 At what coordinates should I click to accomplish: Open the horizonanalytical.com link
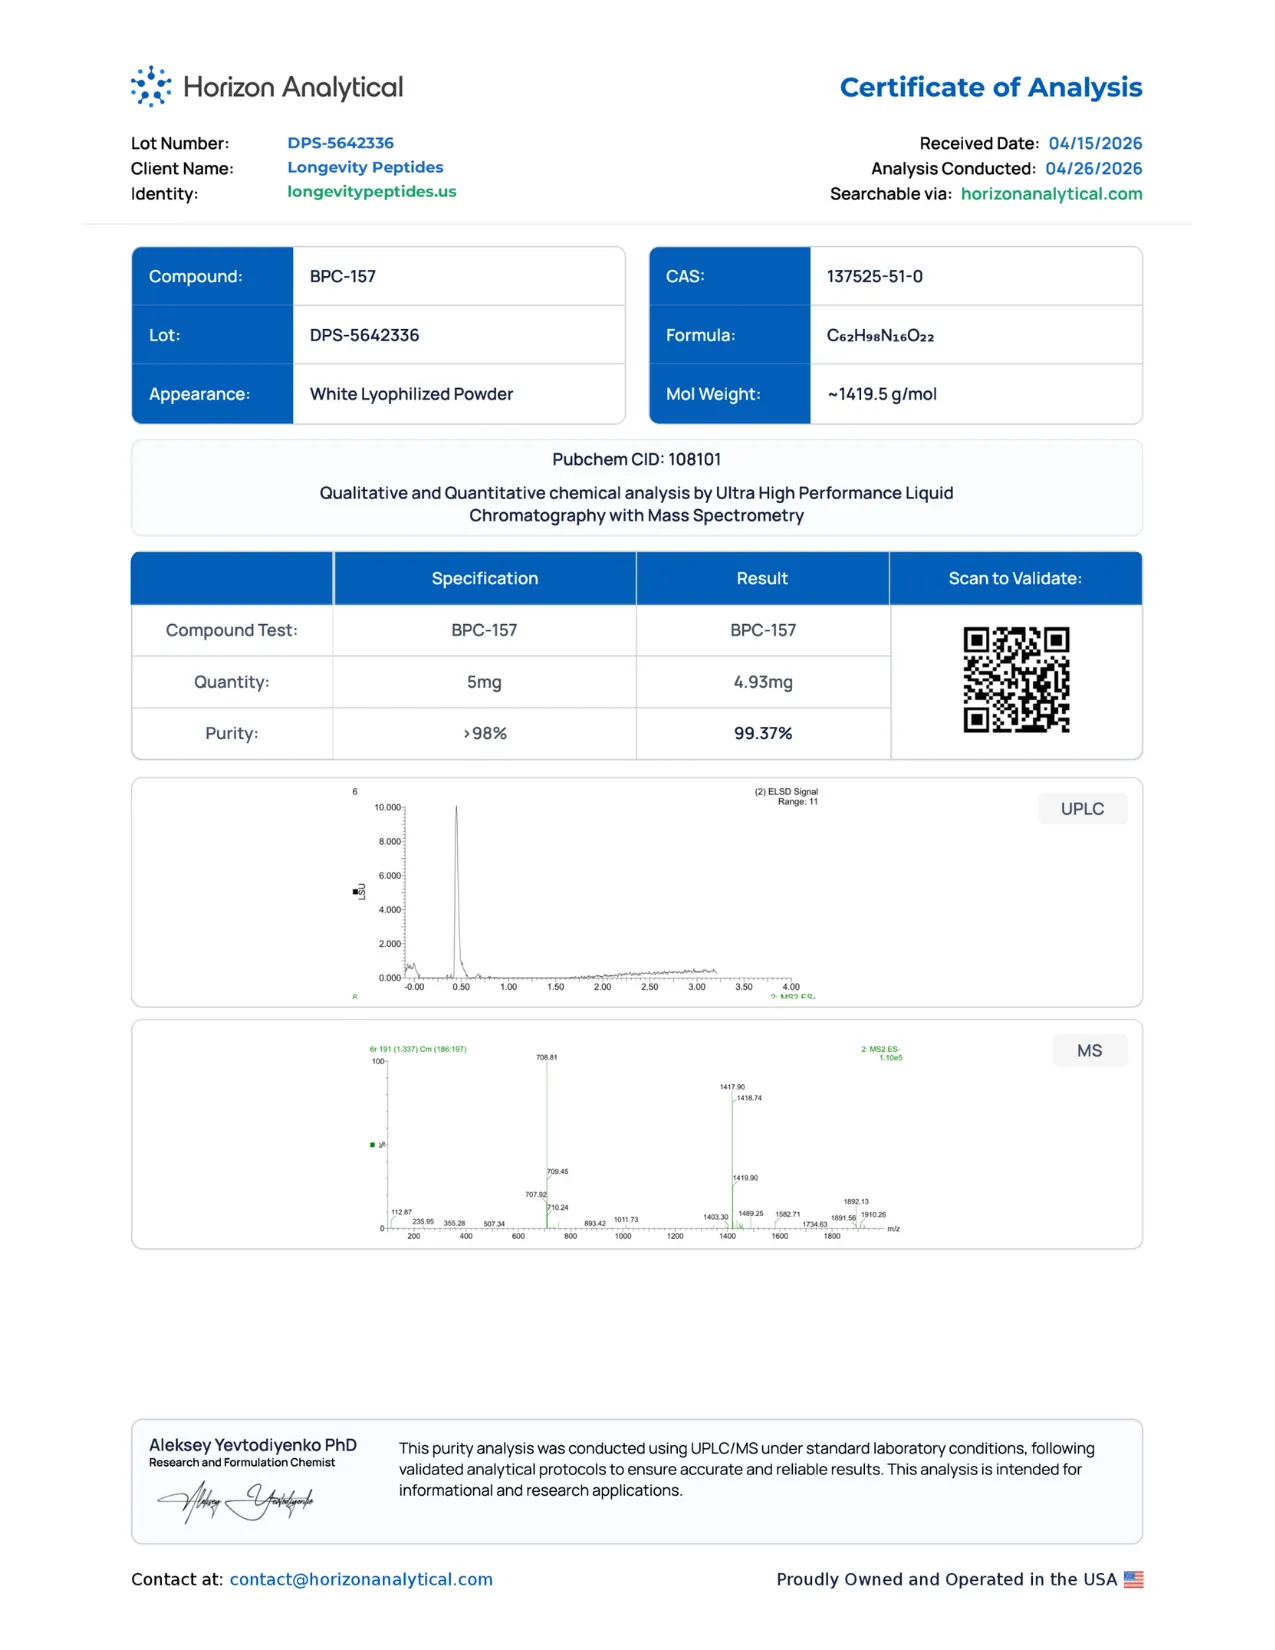1051,194
